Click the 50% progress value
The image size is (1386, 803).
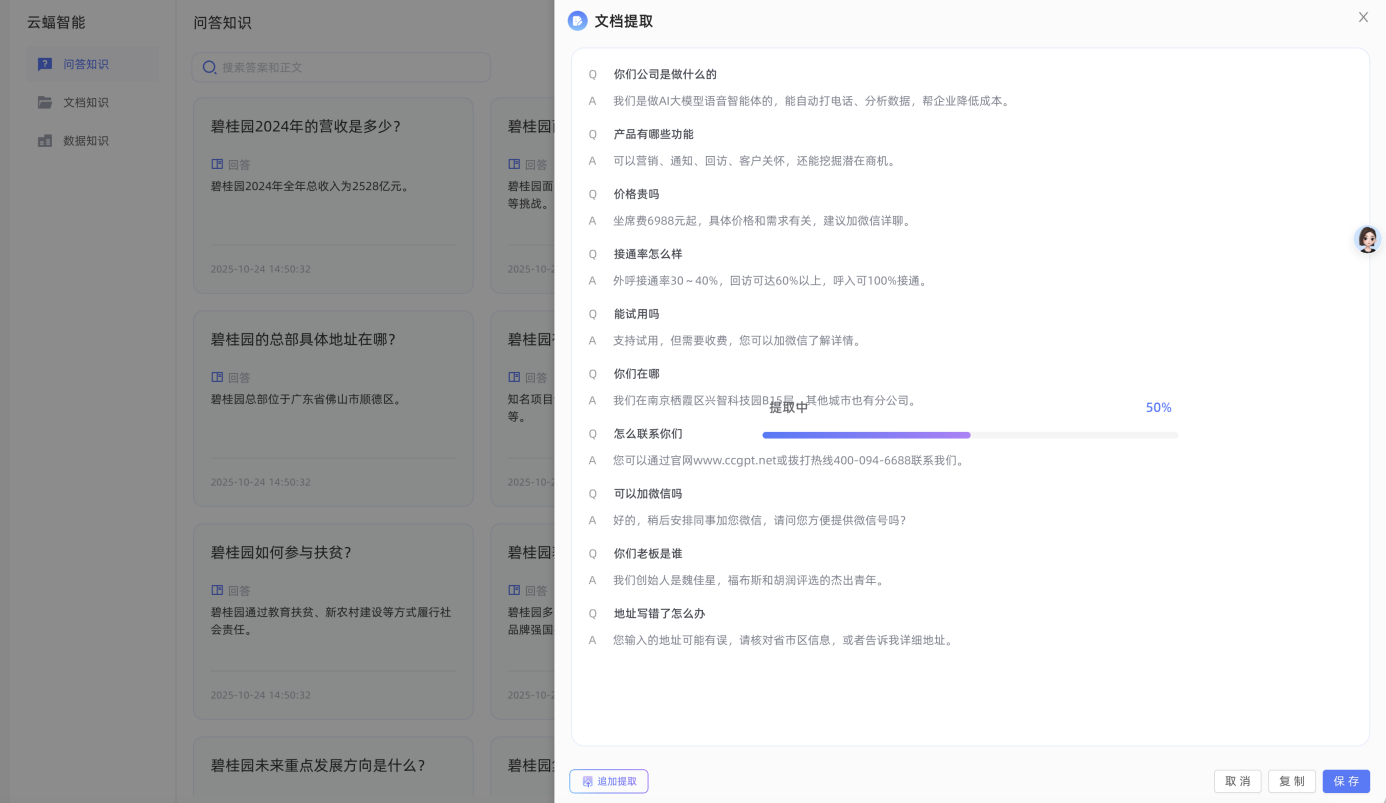click(x=1158, y=408)
